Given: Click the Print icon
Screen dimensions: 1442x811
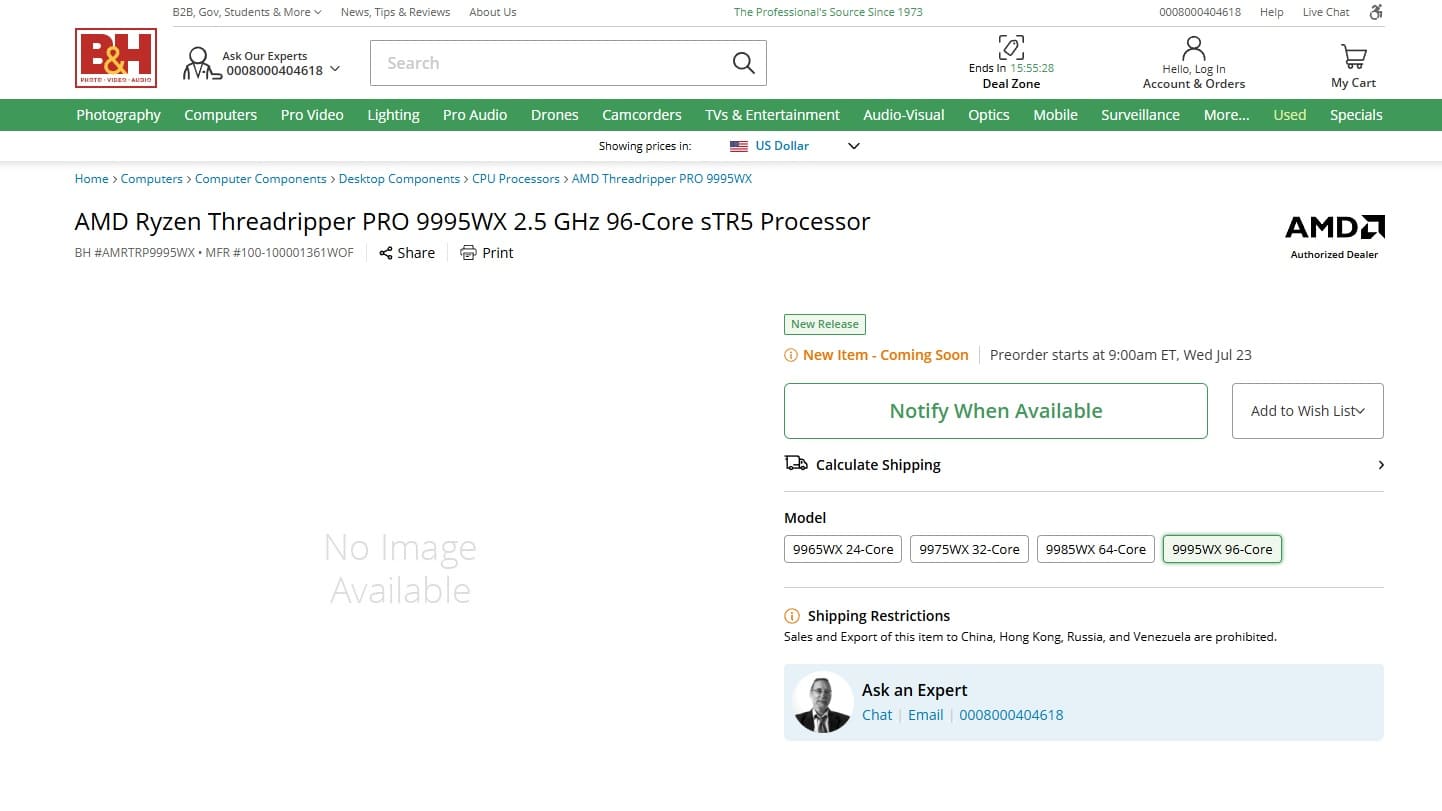Looking at the screenshot, I should [x=468, y=253].
